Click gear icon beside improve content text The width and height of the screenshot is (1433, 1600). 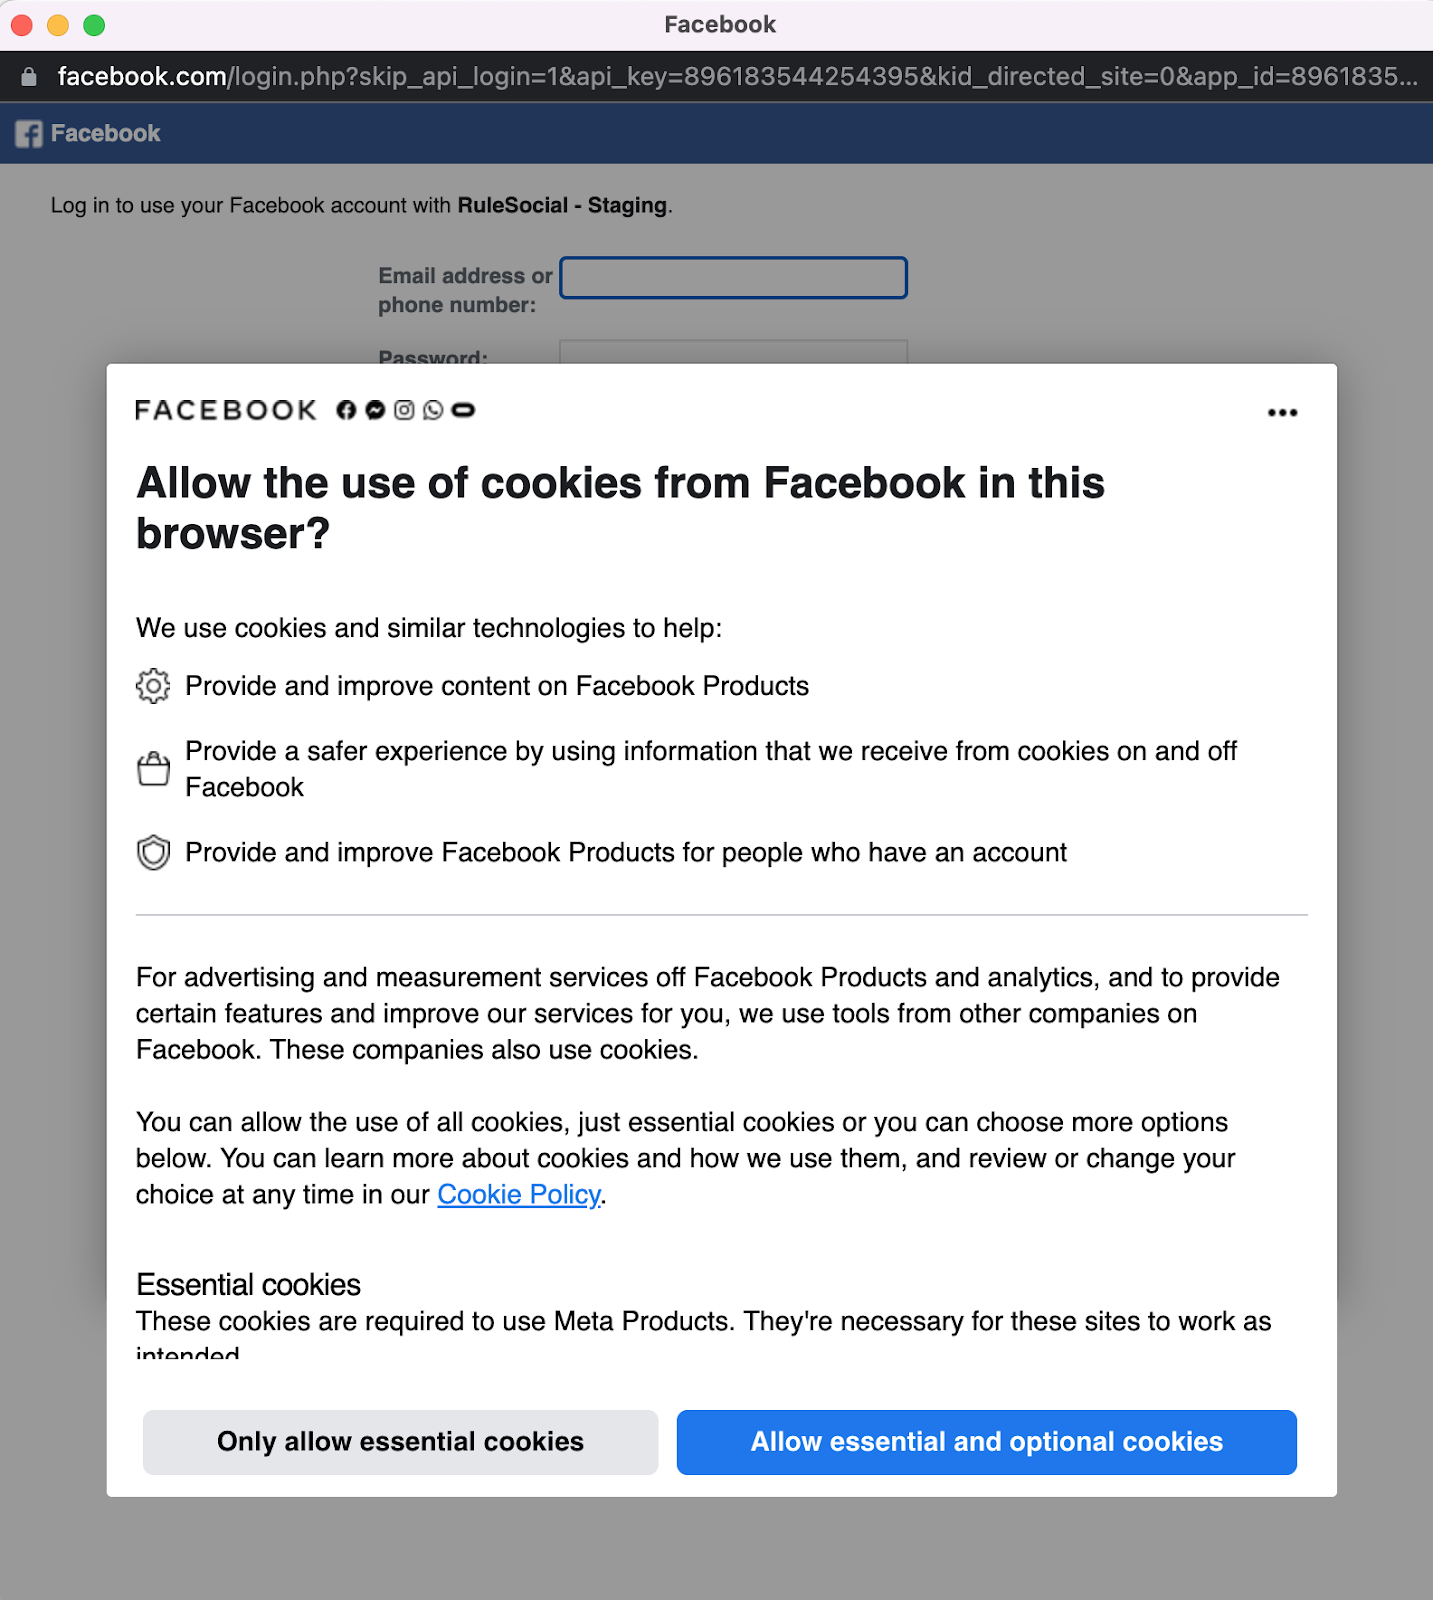pos(153,686)
